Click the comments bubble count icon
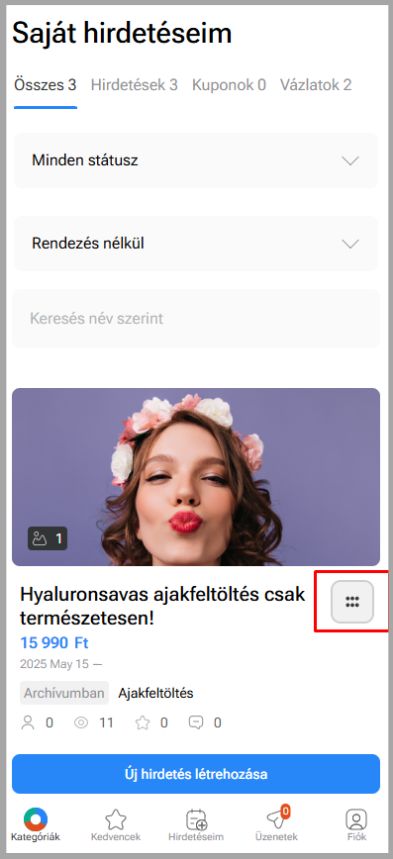The image size is (393, 859). 196,723
